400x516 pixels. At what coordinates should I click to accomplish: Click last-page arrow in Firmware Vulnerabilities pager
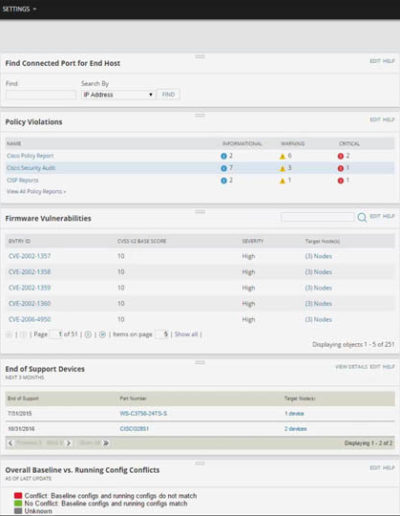point(102,334)
